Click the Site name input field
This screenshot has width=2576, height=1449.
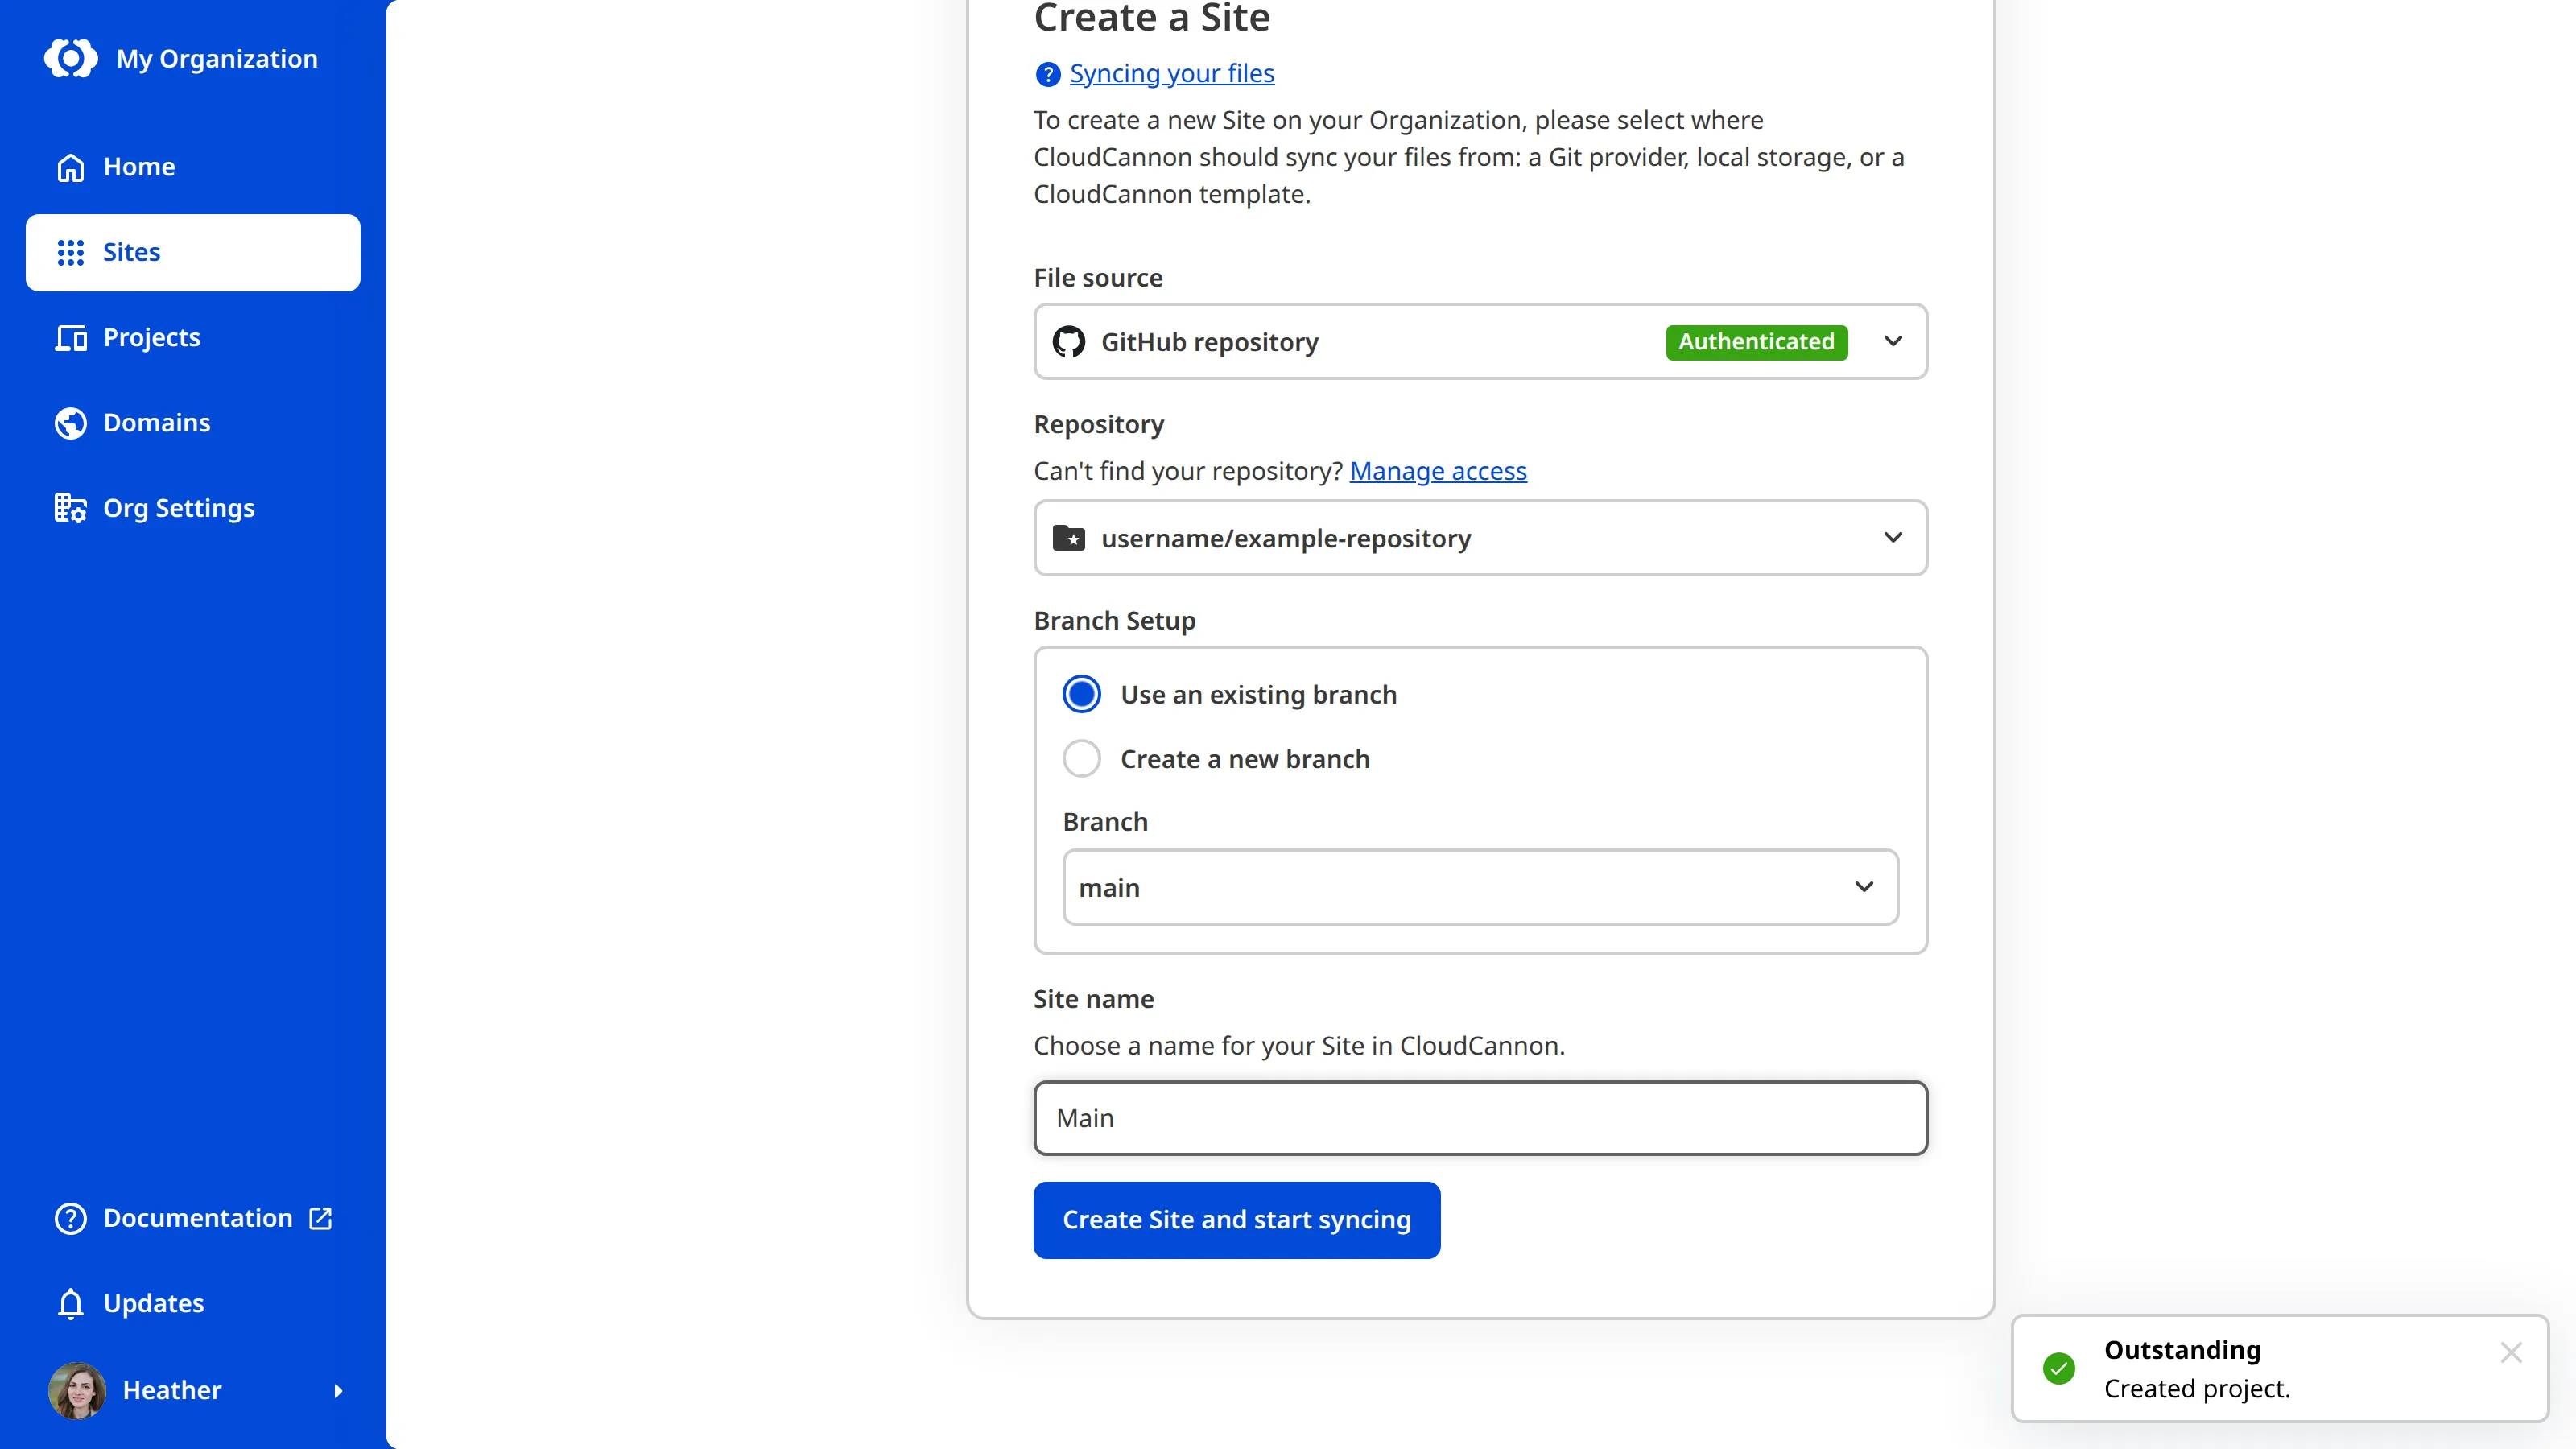point(1480,1118)
